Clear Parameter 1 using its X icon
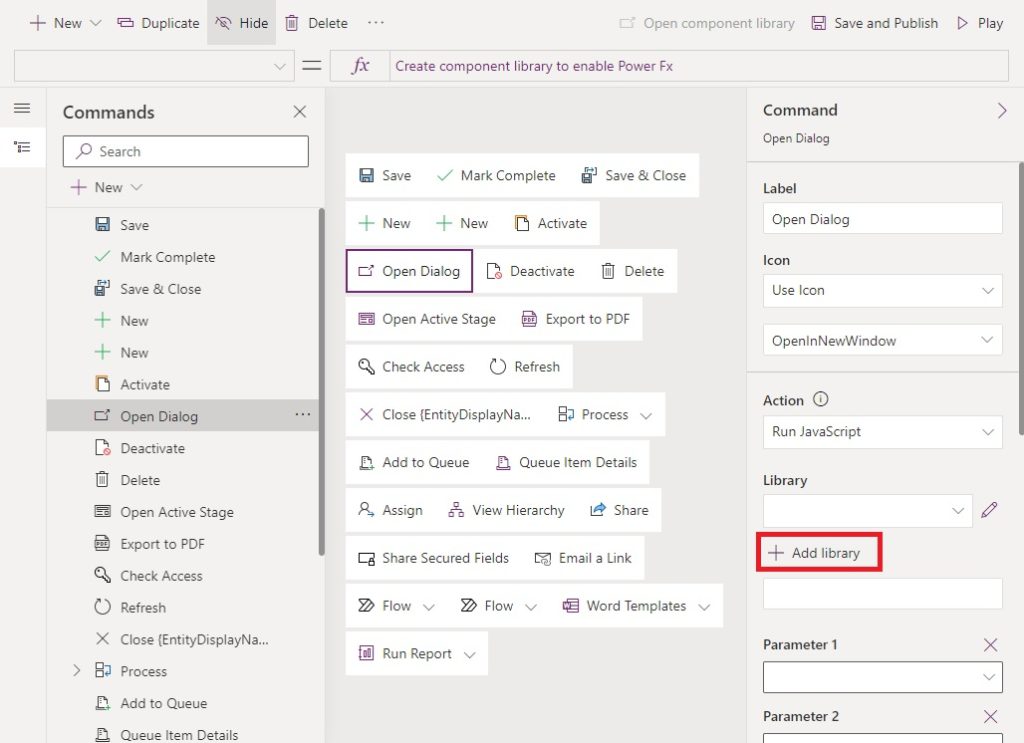 [x=990, y=645]
